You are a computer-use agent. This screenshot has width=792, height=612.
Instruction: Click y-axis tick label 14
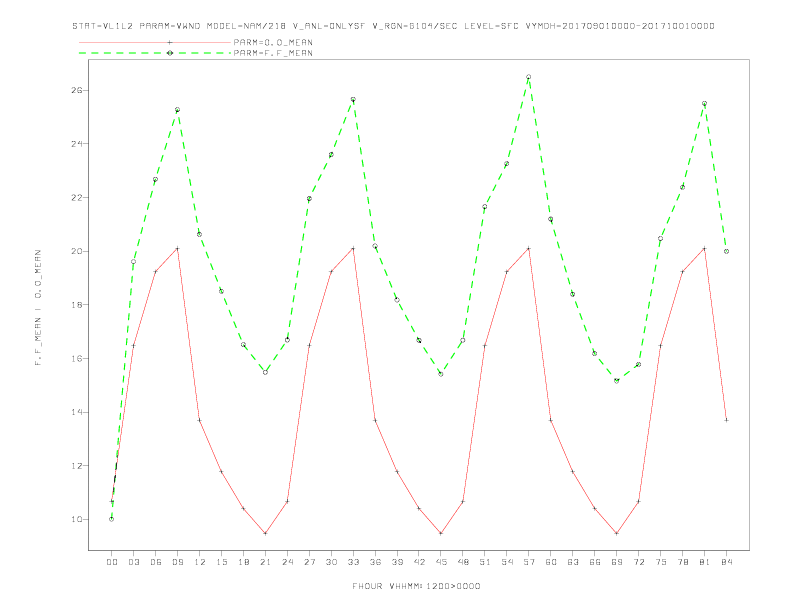pos(77,412)
